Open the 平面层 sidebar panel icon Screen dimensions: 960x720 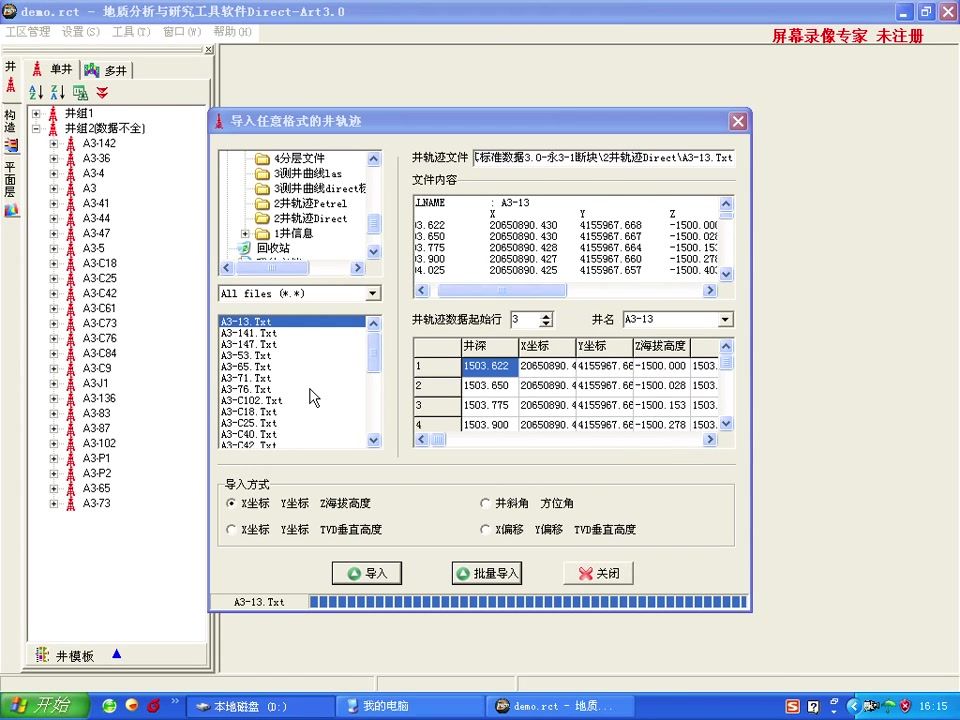pyautogui.click(x=11, y=210)
